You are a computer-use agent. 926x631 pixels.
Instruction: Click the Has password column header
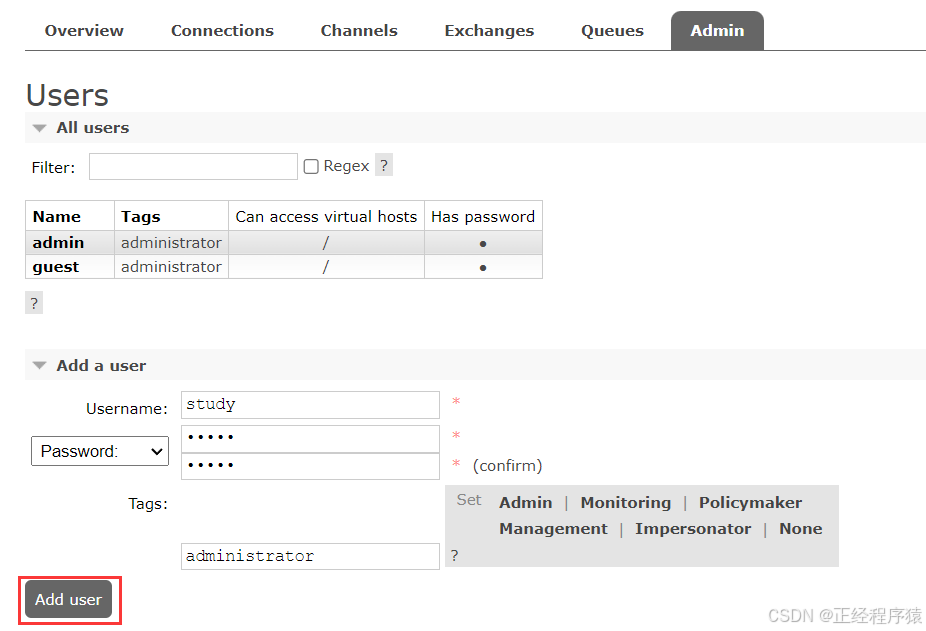483,217
